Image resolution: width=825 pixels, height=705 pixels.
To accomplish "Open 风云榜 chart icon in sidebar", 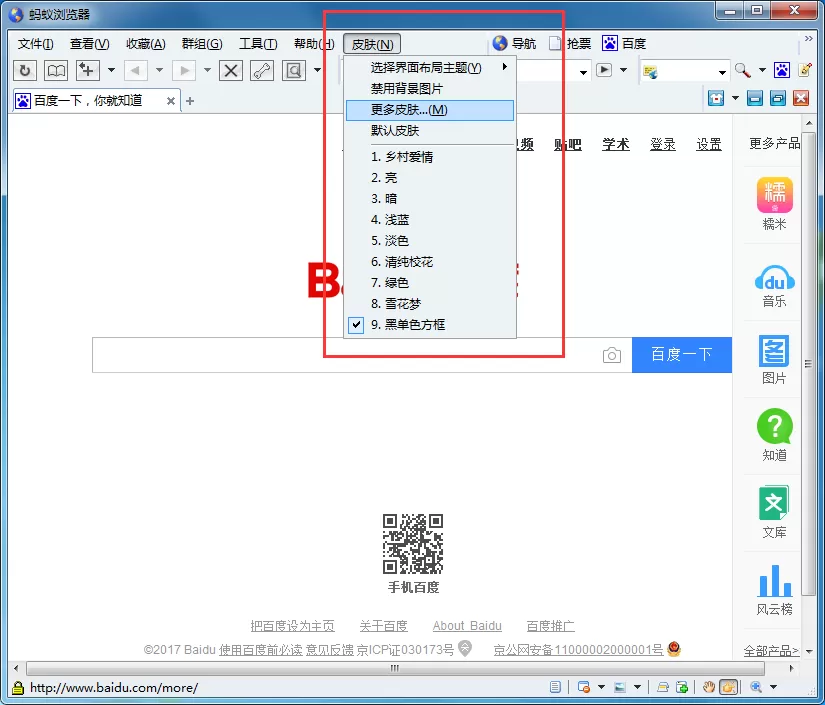I will [774, 581].
